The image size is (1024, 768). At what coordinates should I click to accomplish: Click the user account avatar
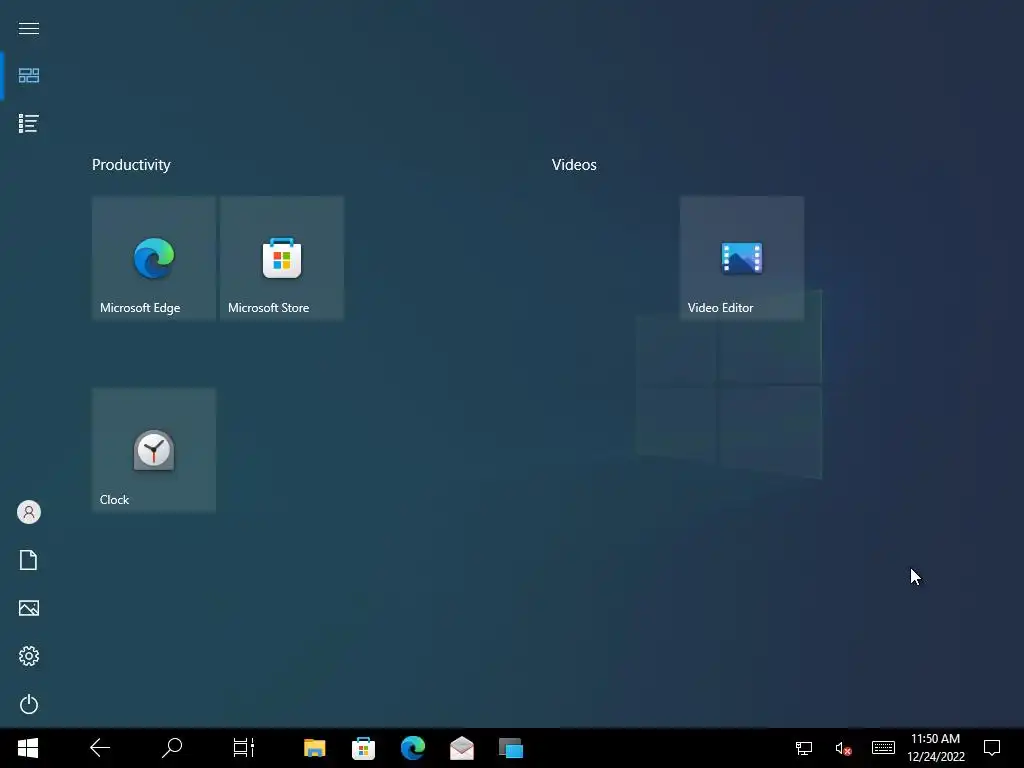(x=29, y=512)
